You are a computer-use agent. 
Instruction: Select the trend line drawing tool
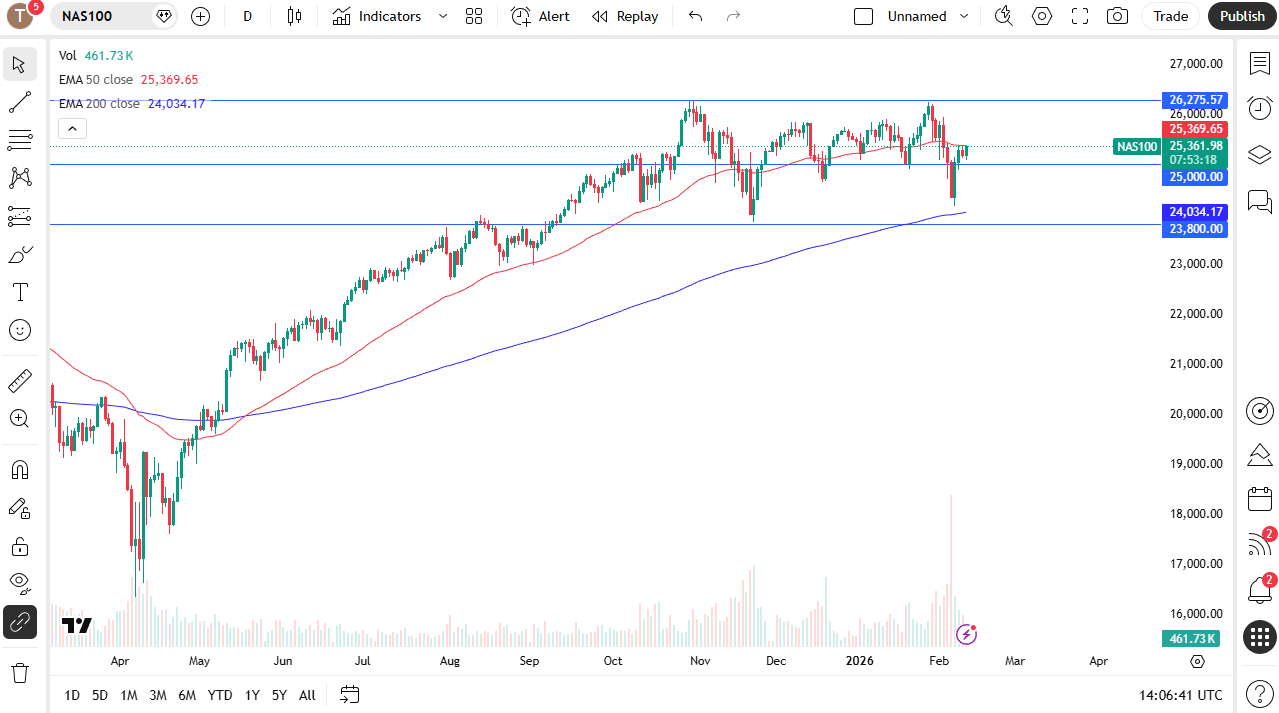tap(19, 102)
